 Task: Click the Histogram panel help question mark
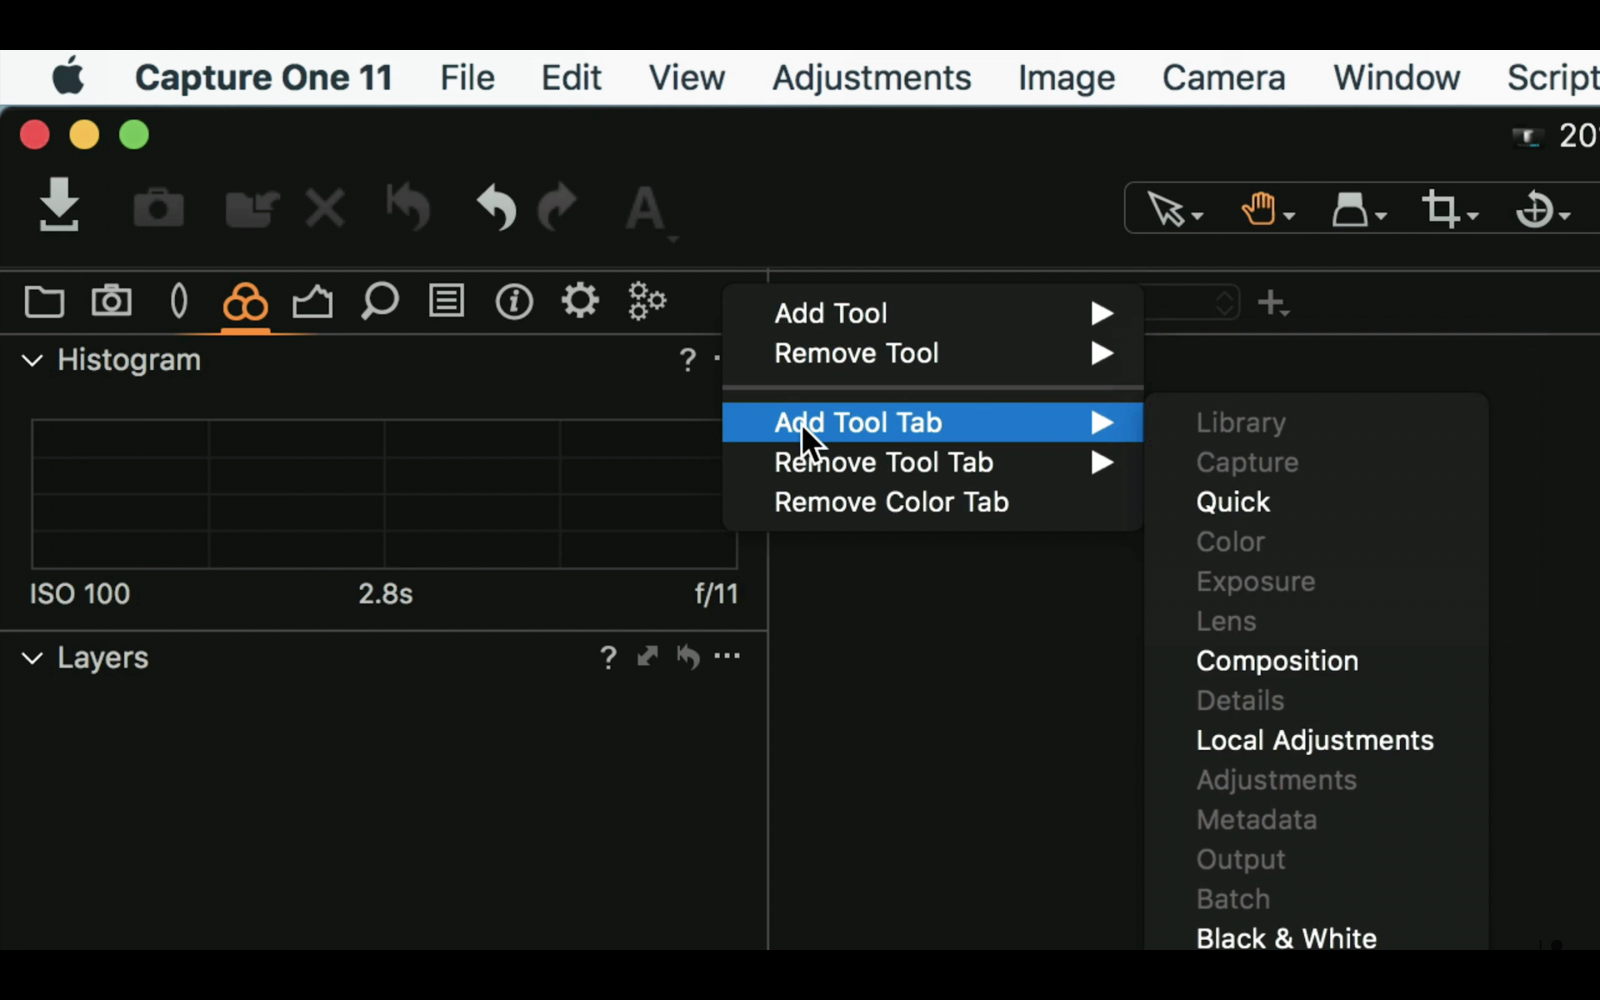click(687, 360)
